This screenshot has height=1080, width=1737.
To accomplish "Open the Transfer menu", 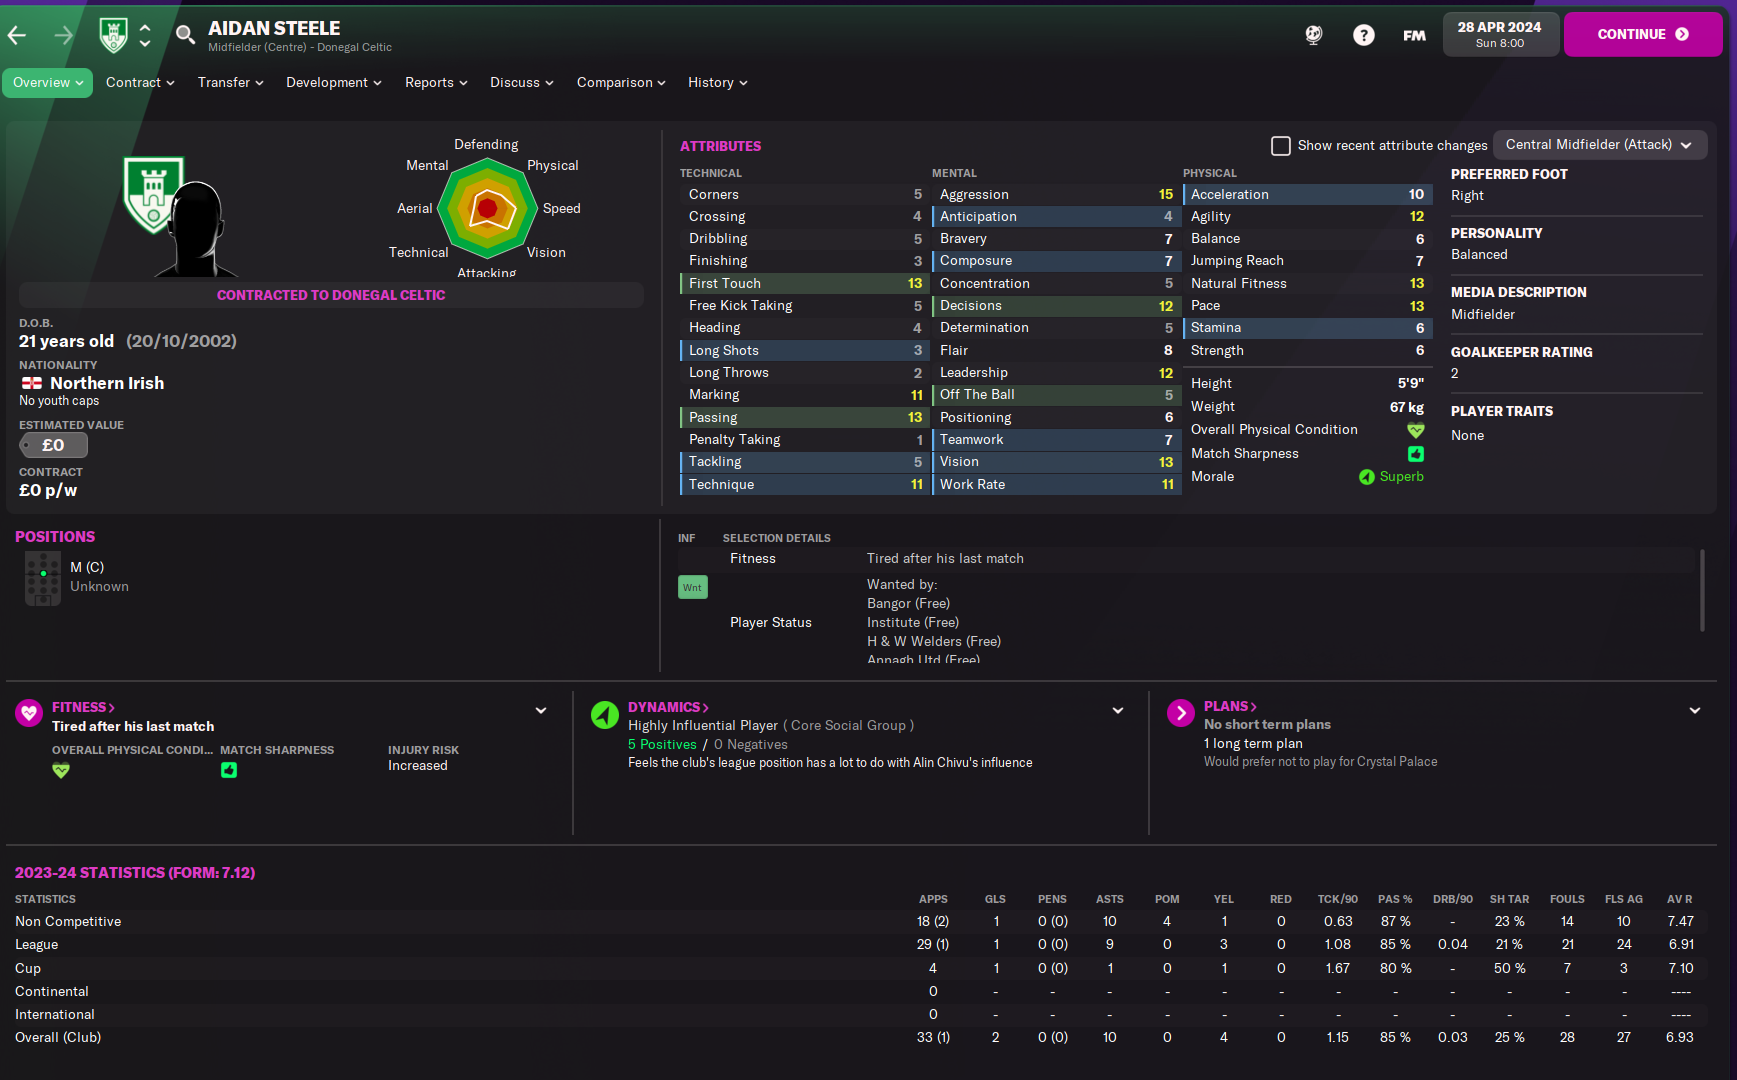I will tap(231, 83).
